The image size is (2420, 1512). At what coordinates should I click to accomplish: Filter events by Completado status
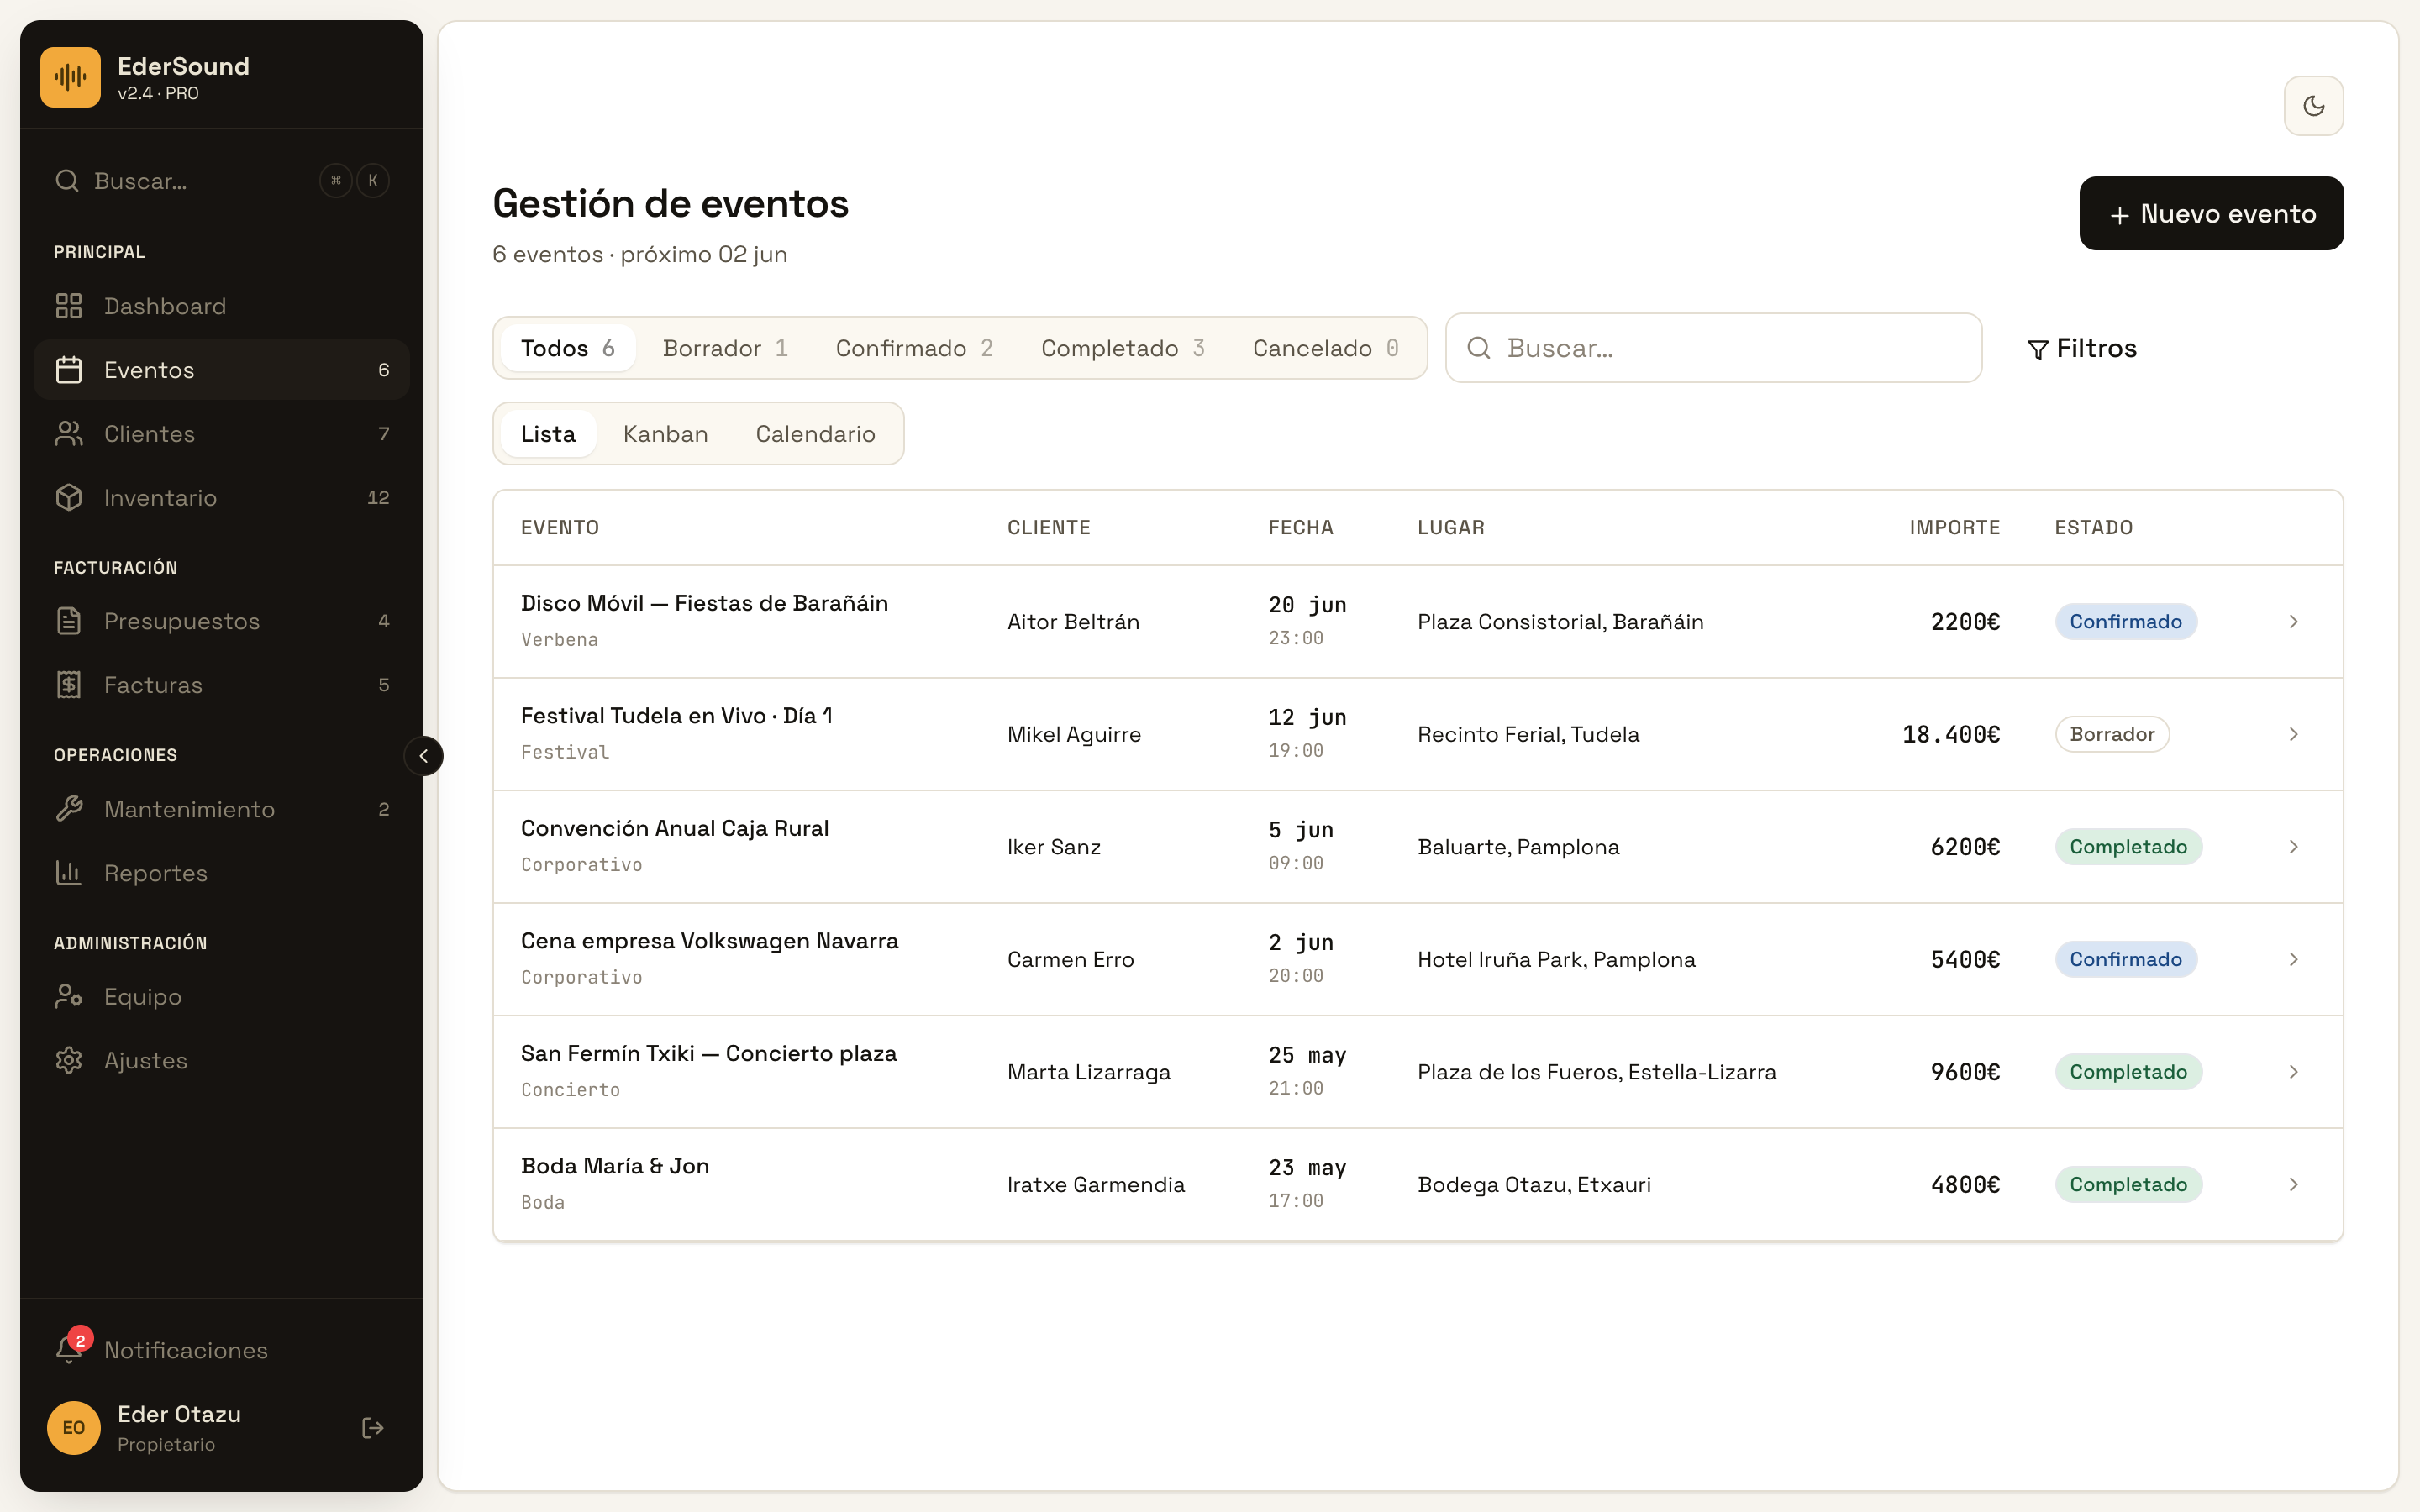click(1122, 348)
